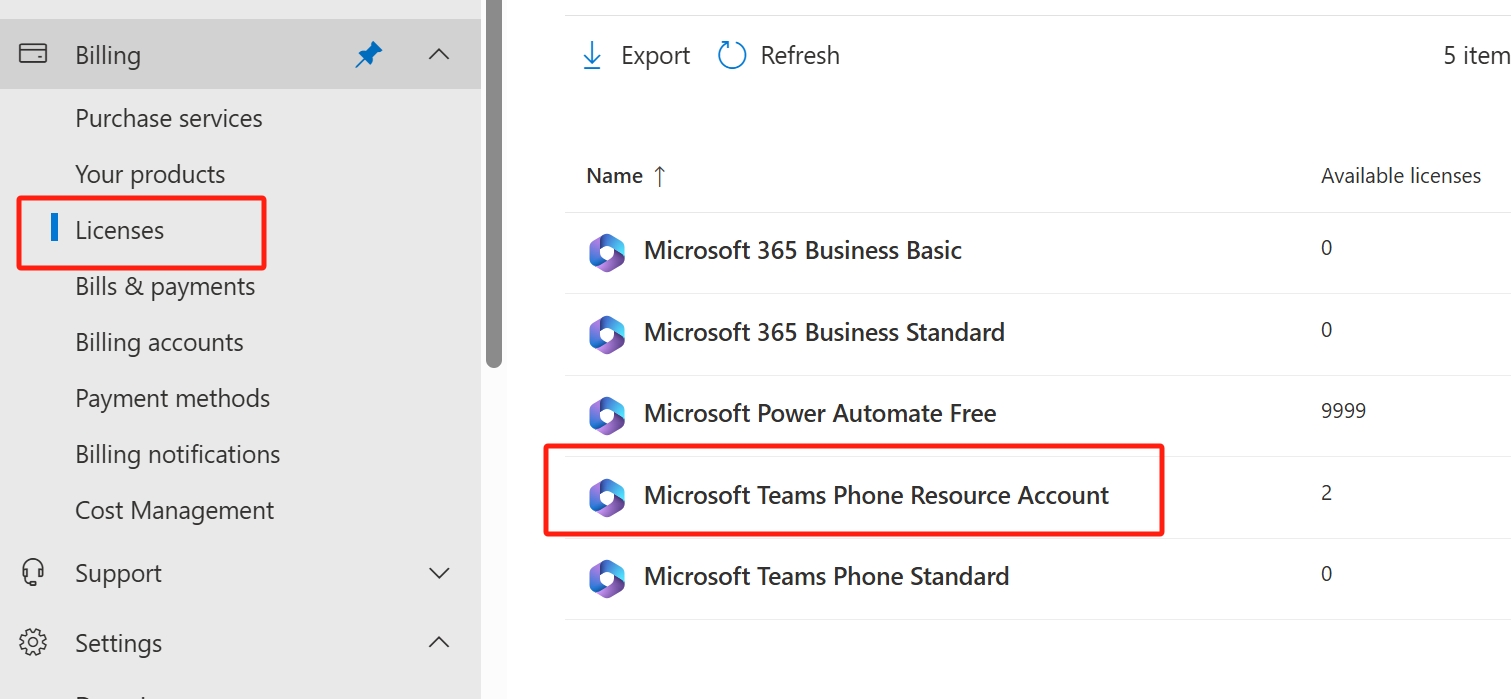
Task: Click Microsoft 365 Business Basic product icon
Action: 606,251
